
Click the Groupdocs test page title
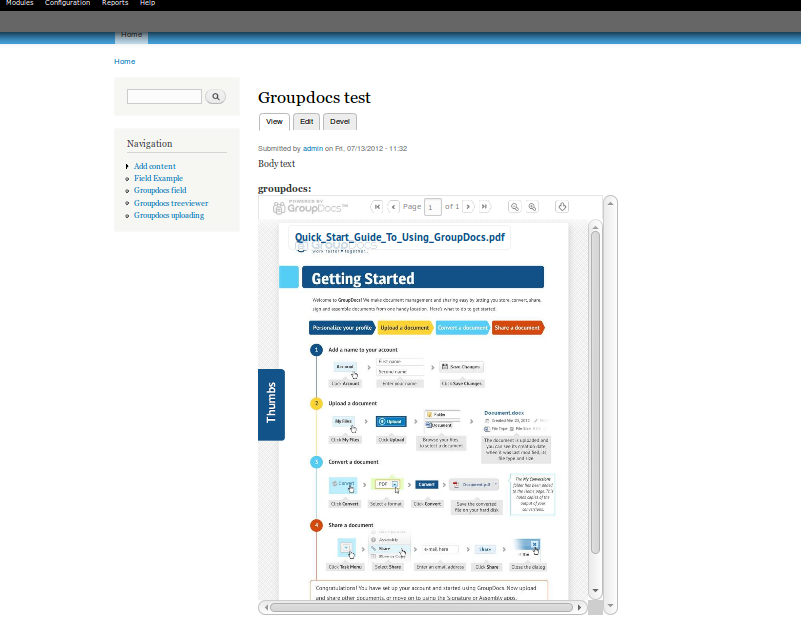[x=314, y=98]
